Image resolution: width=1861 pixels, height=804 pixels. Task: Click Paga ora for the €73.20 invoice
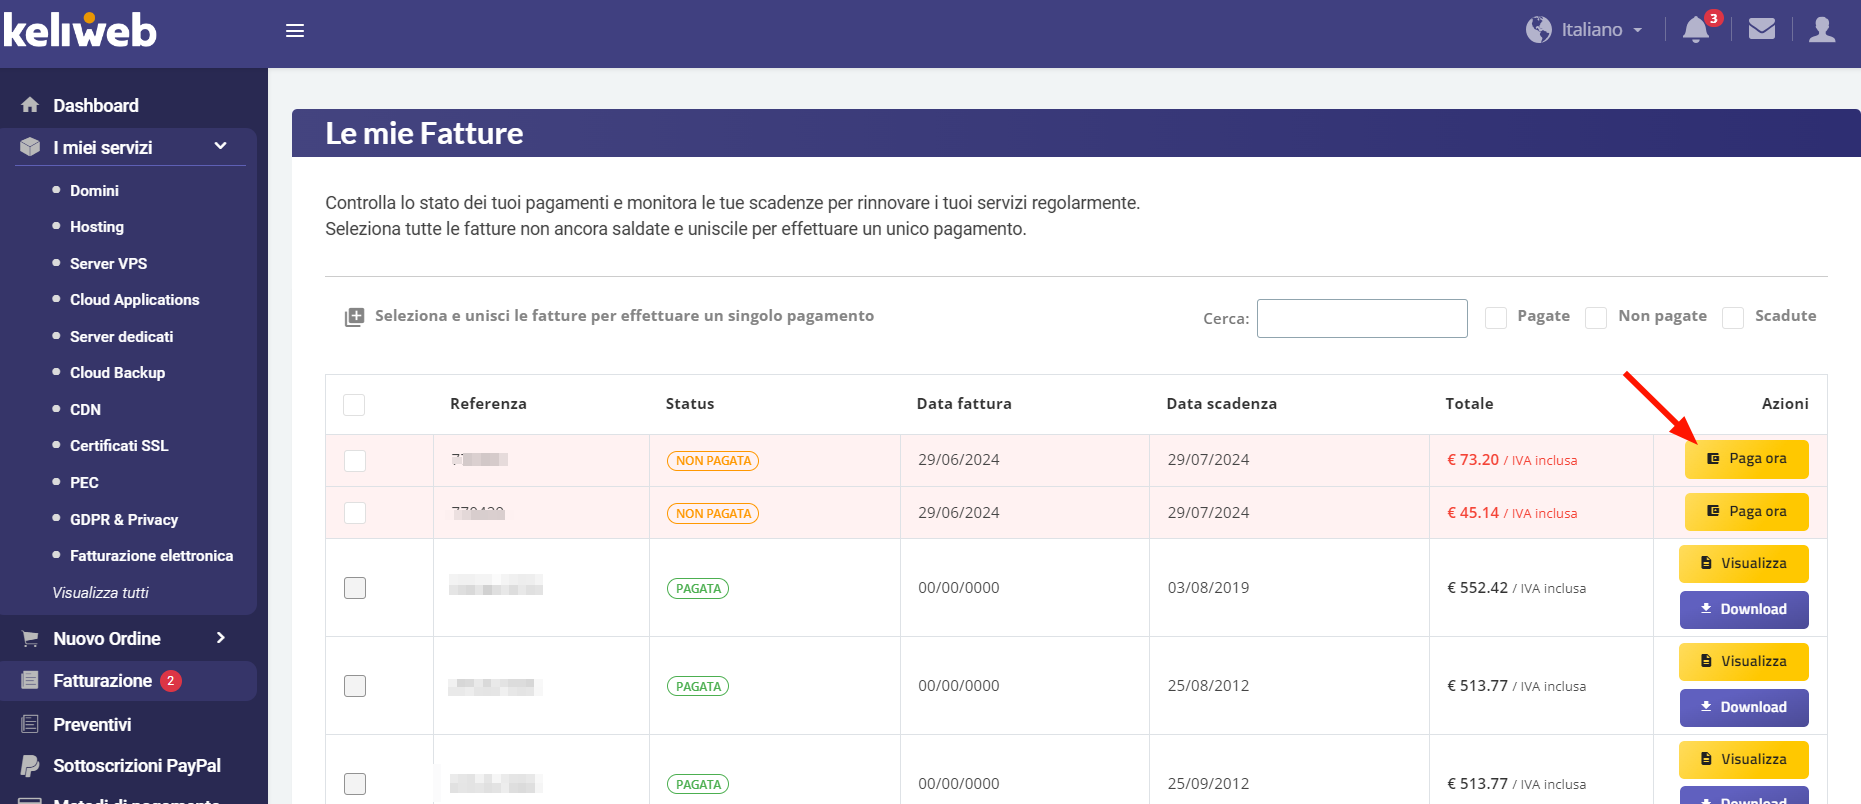click(1746, 459)
